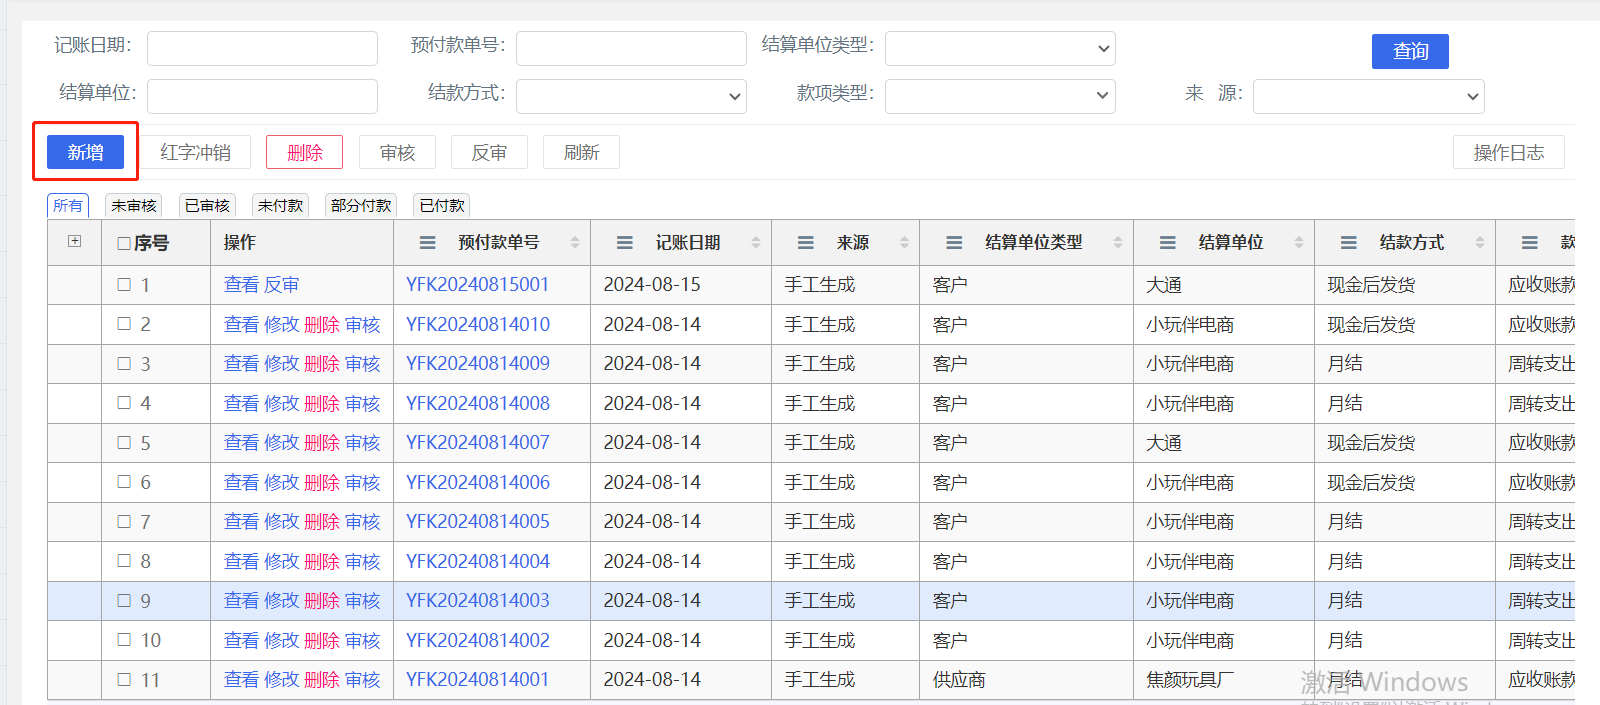Sort the 来源 column via sort arrows
This screenshot has width=1600, height=705.
(904, 243)
